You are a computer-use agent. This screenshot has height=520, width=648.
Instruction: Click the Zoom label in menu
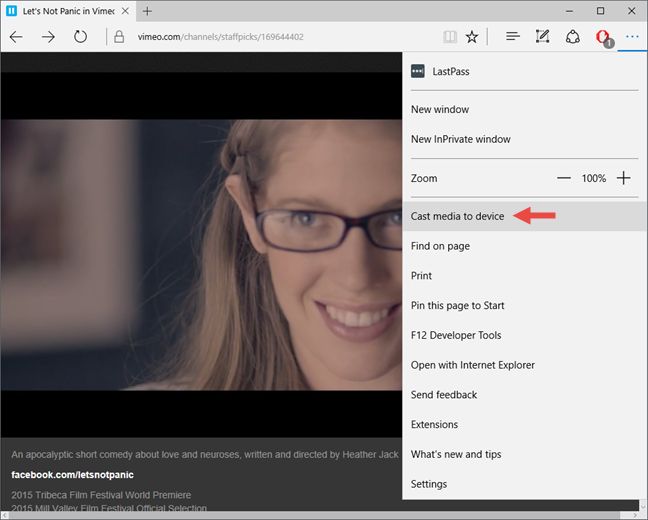[x=424, y=179]
